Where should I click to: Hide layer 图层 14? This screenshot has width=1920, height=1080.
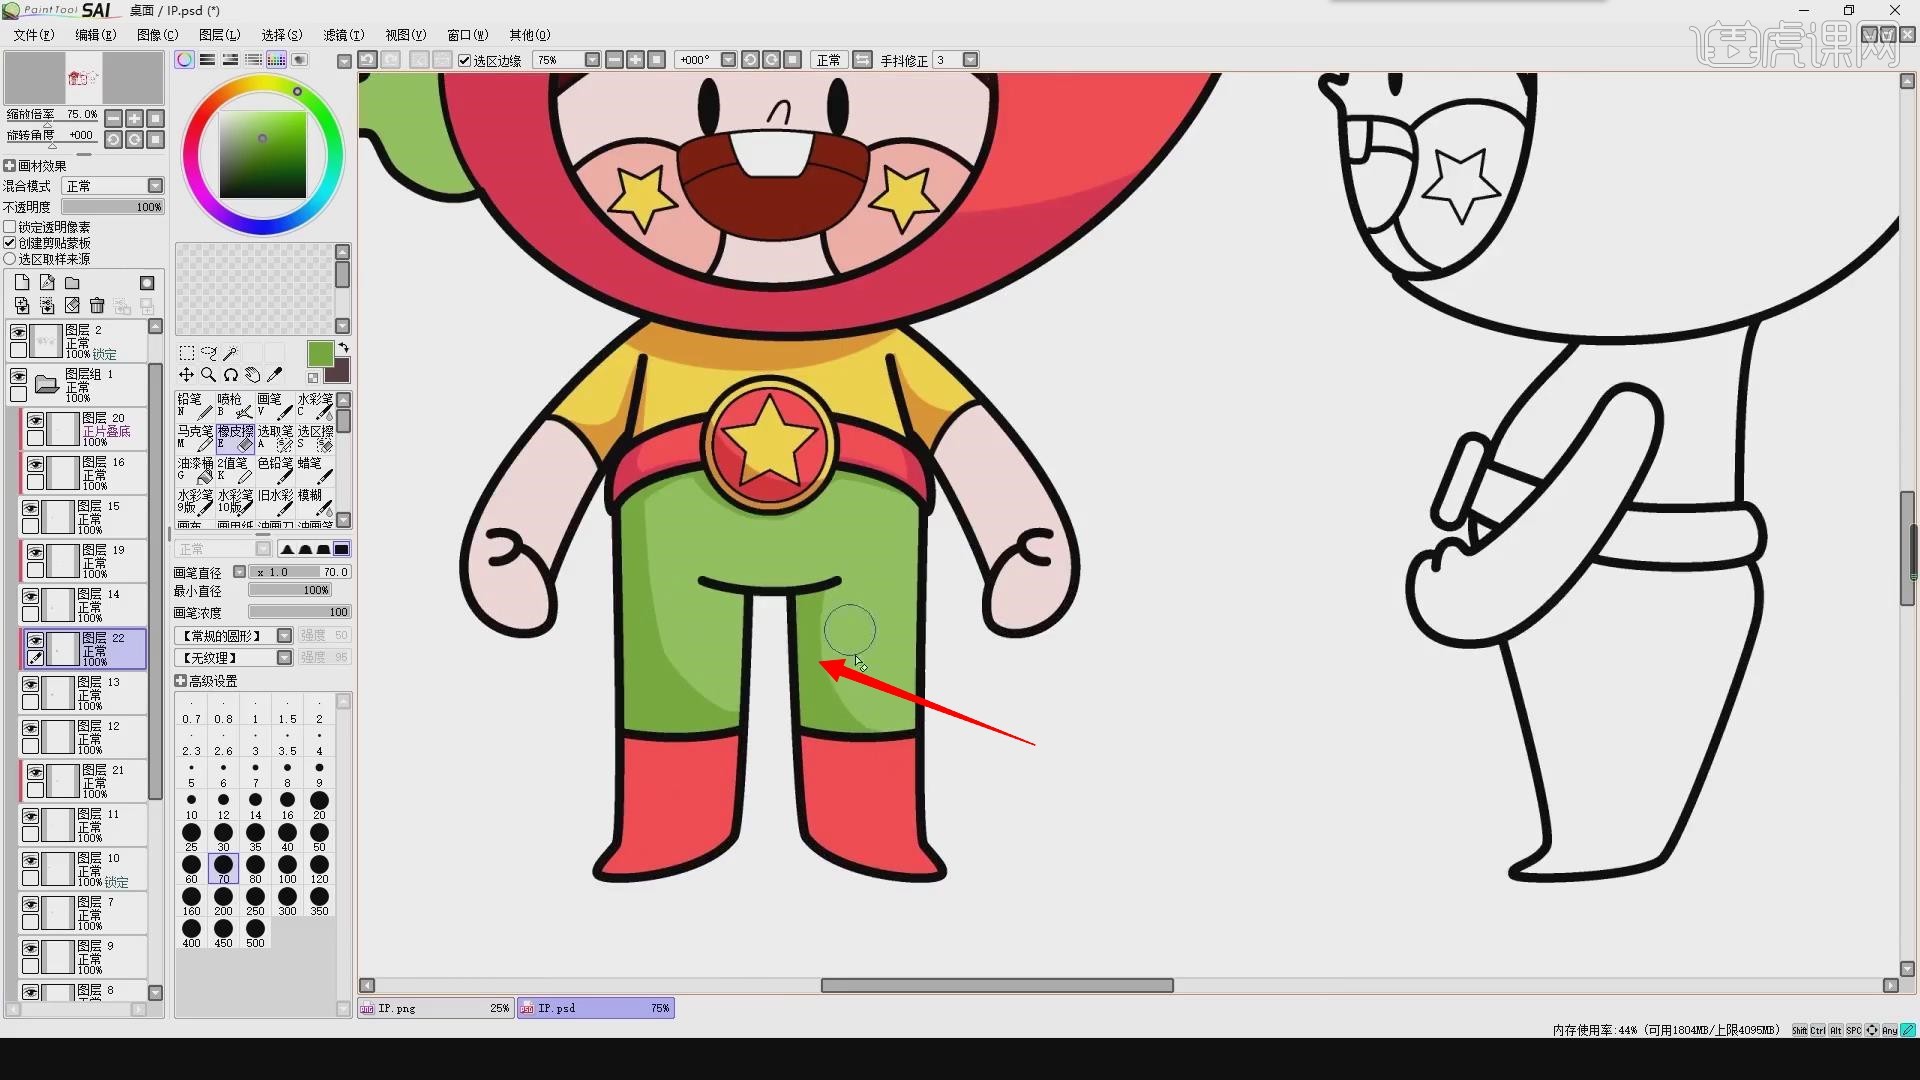[x=30, y=597]
